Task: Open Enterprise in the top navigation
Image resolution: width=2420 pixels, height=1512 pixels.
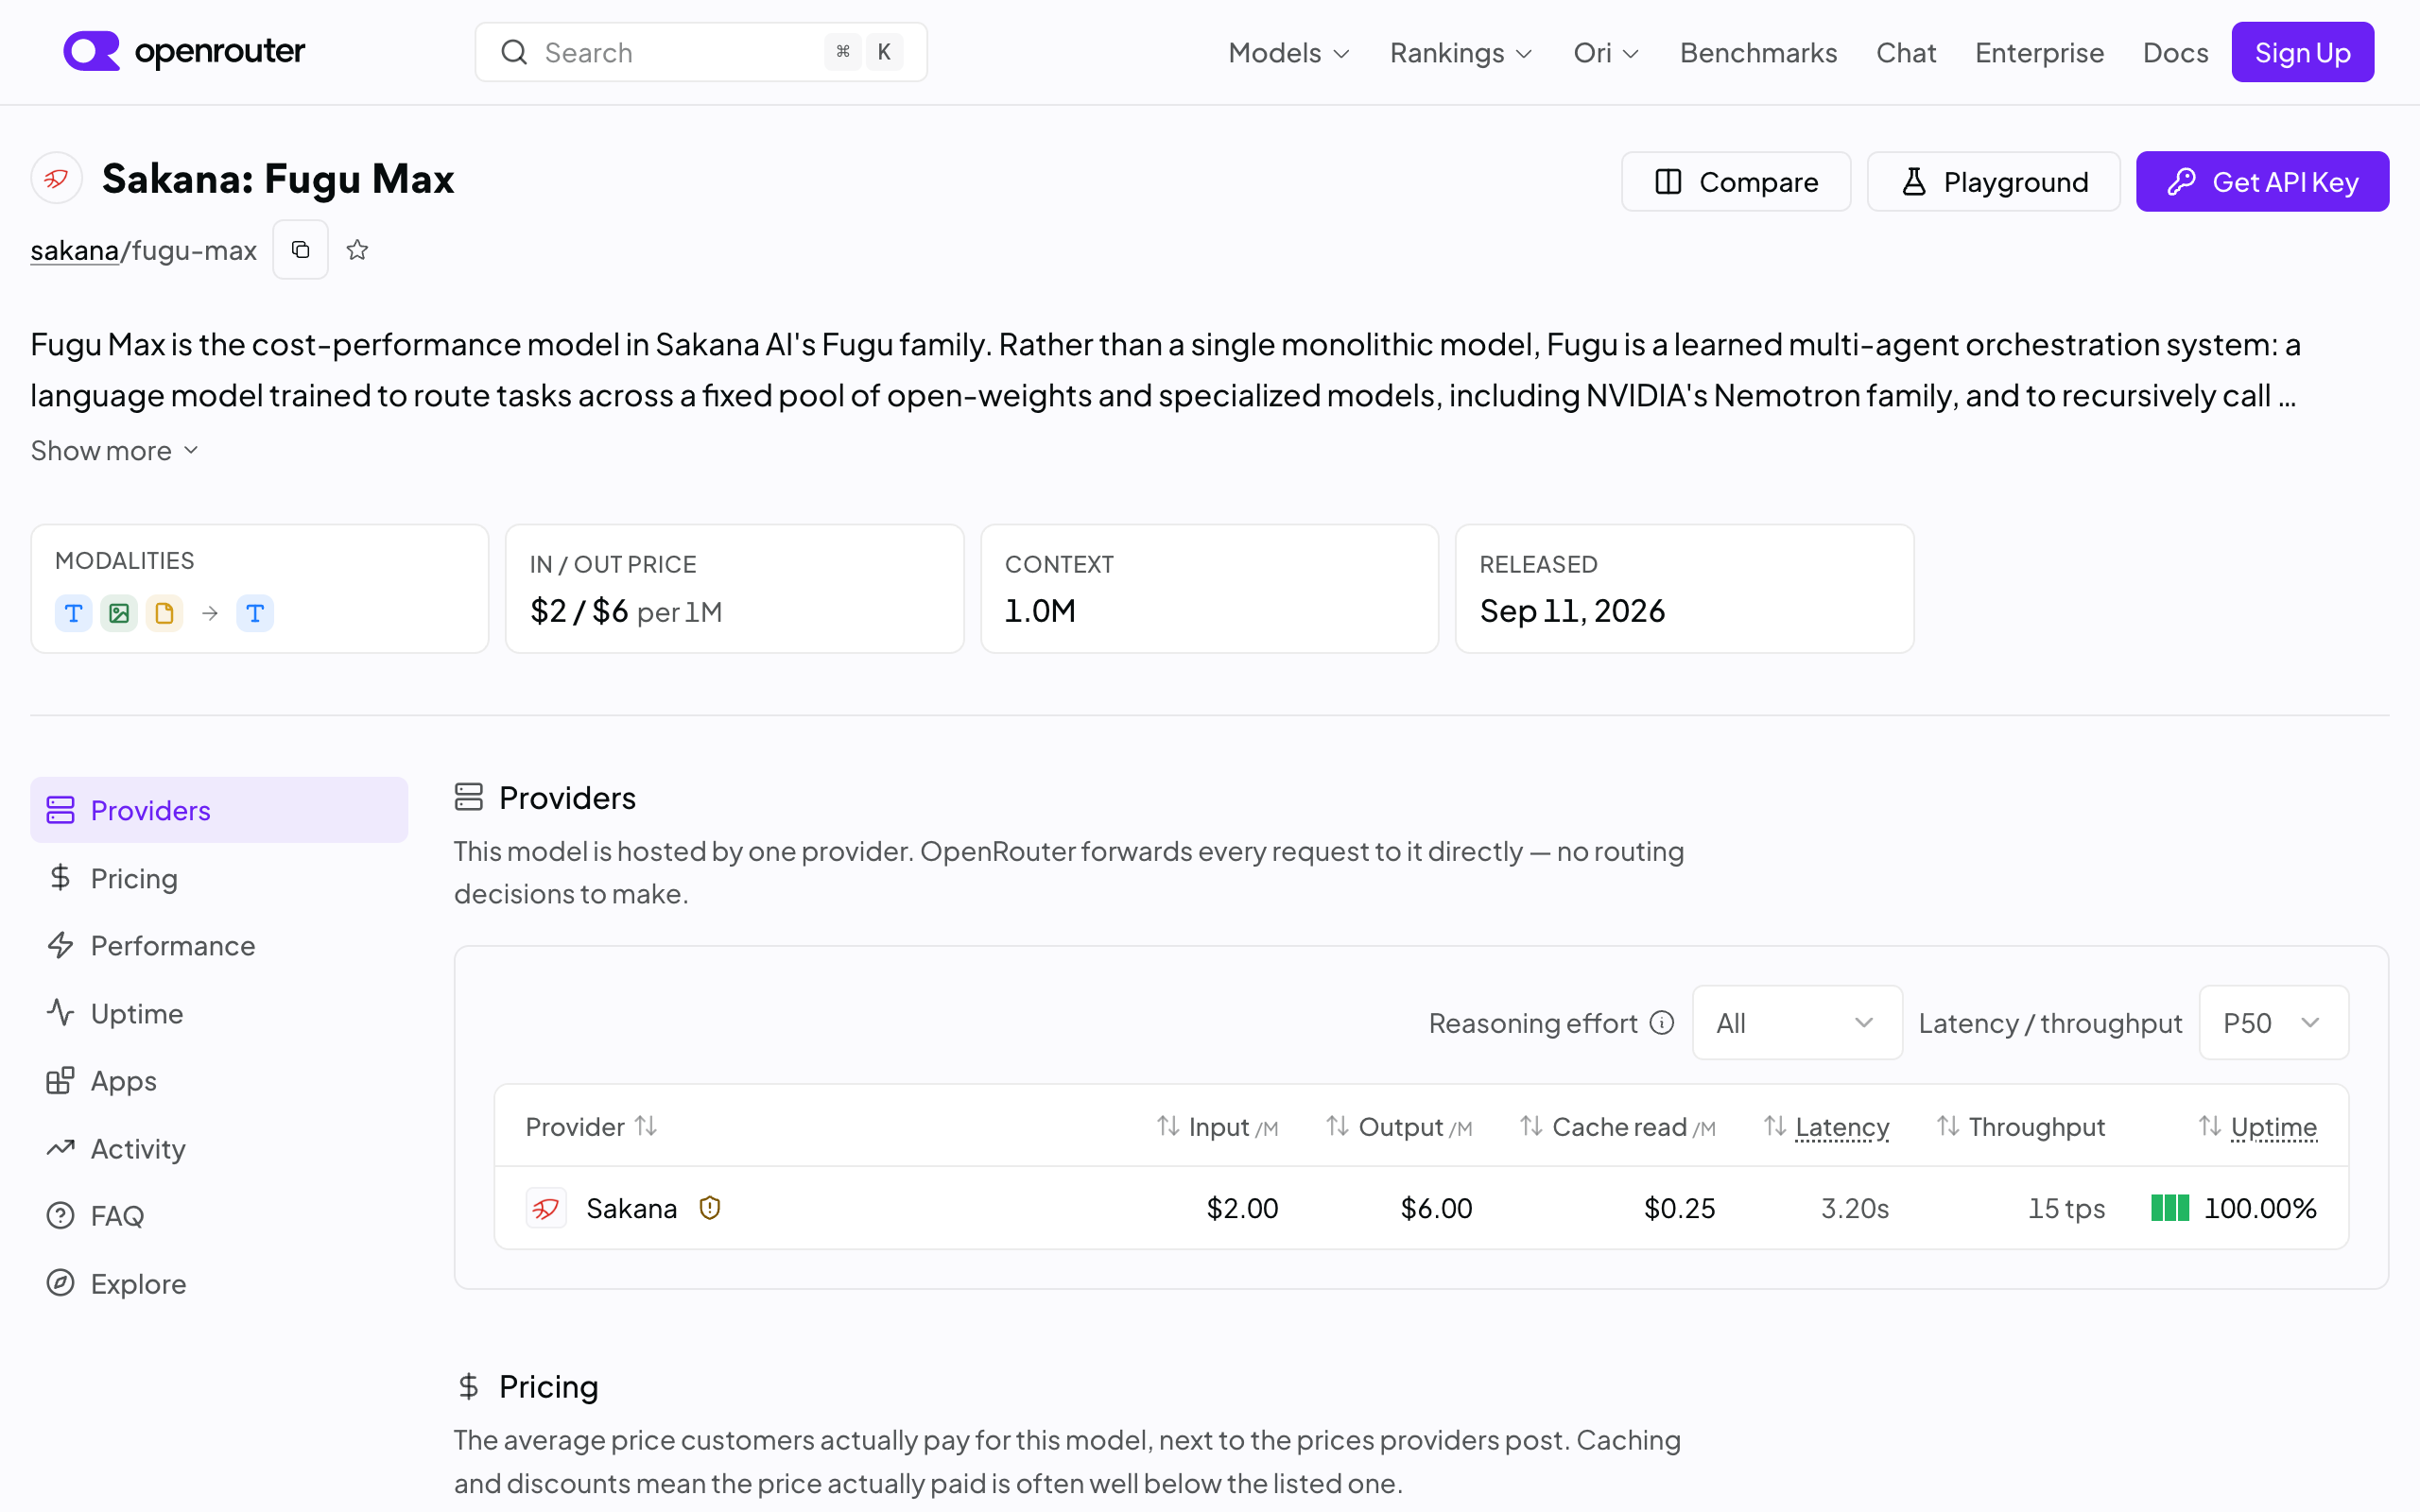Action: 2039,52
